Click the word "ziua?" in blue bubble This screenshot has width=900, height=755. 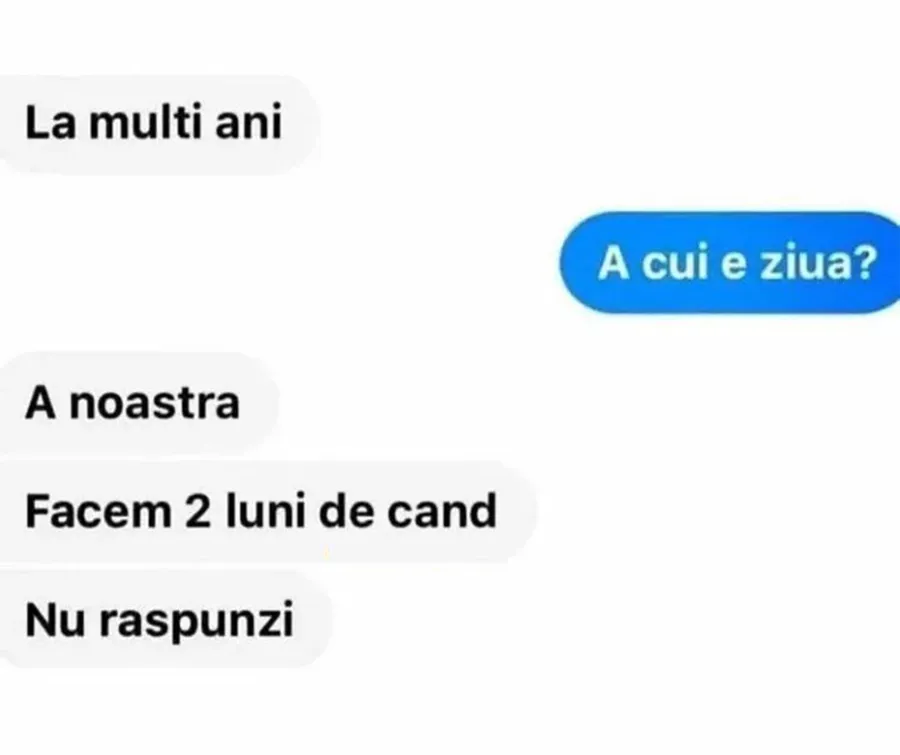(x=819, y=263)
